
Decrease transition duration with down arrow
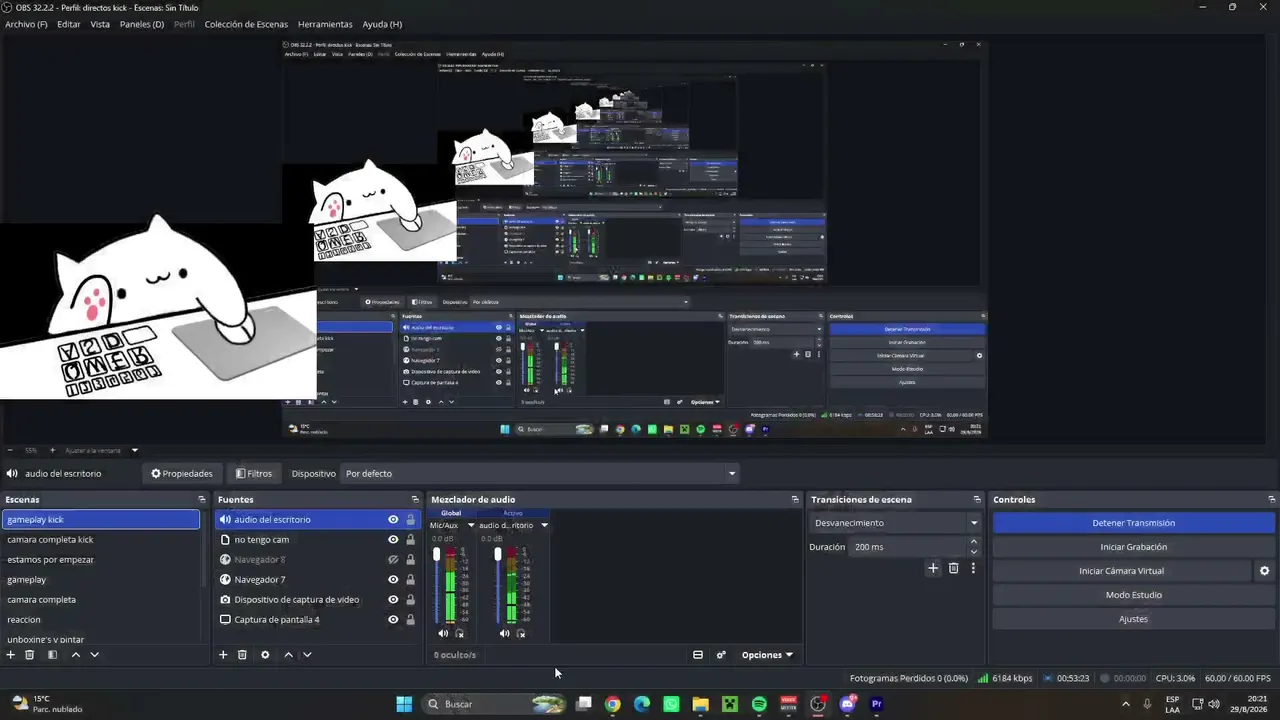coord(974,552)
